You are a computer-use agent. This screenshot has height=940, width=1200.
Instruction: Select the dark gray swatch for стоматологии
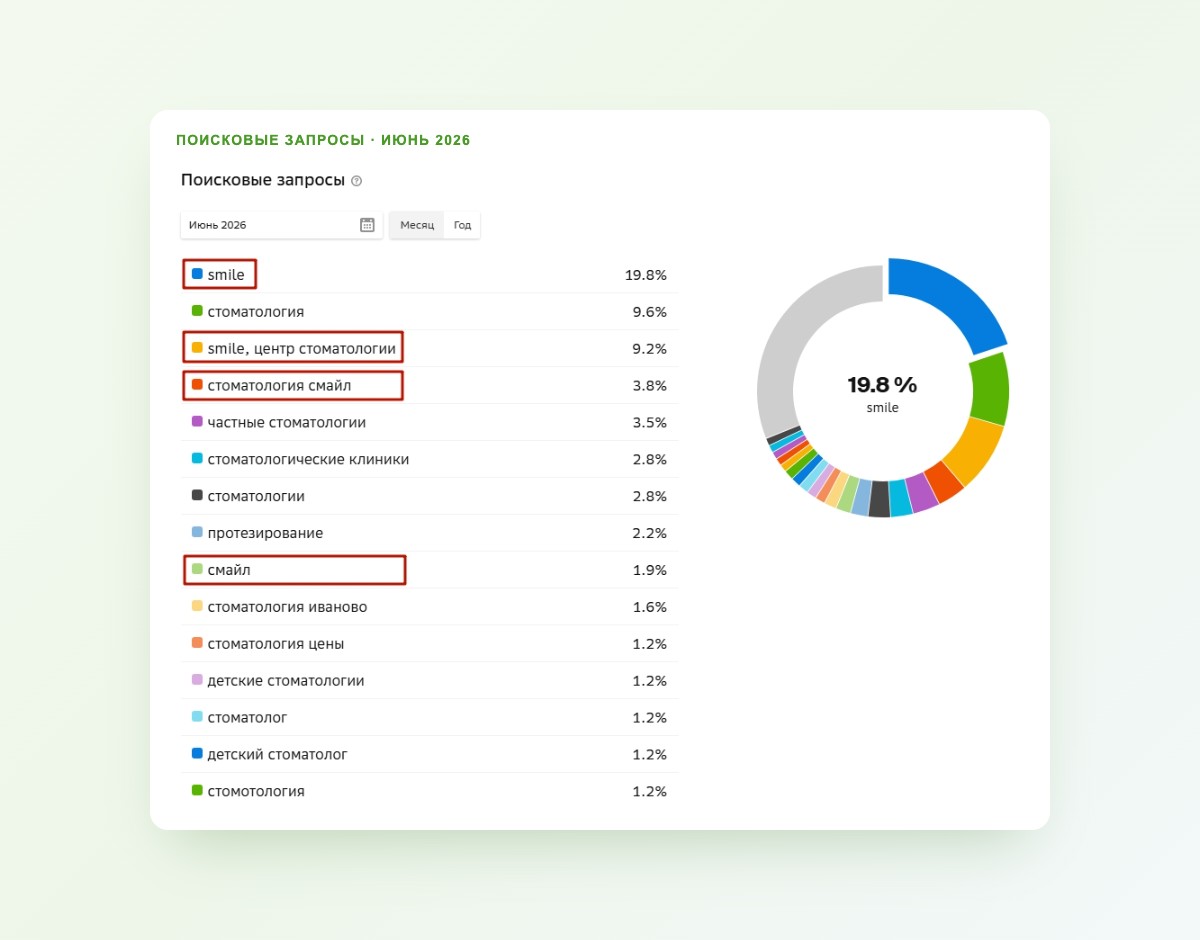tap(197, 496)
